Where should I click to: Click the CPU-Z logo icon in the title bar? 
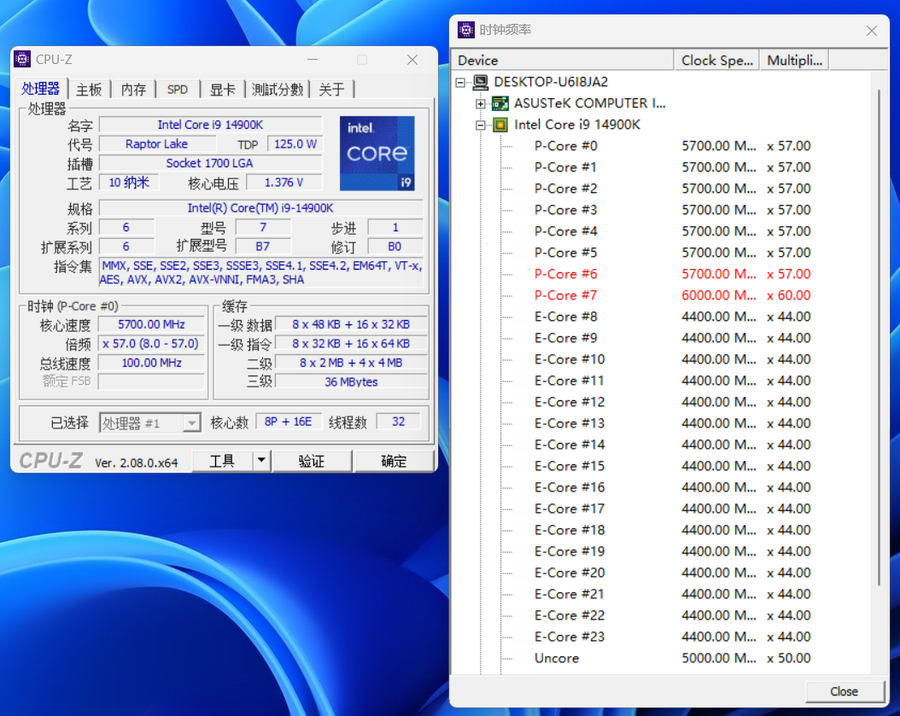tap(22, 59)
